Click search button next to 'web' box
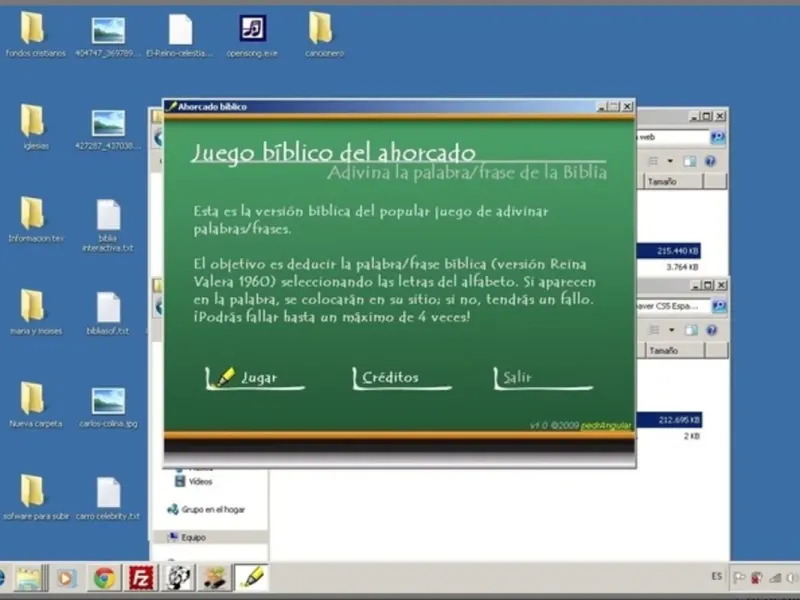The height and width of the screenshot is (600, 800). pyautogui.click(x=718, y=137)
